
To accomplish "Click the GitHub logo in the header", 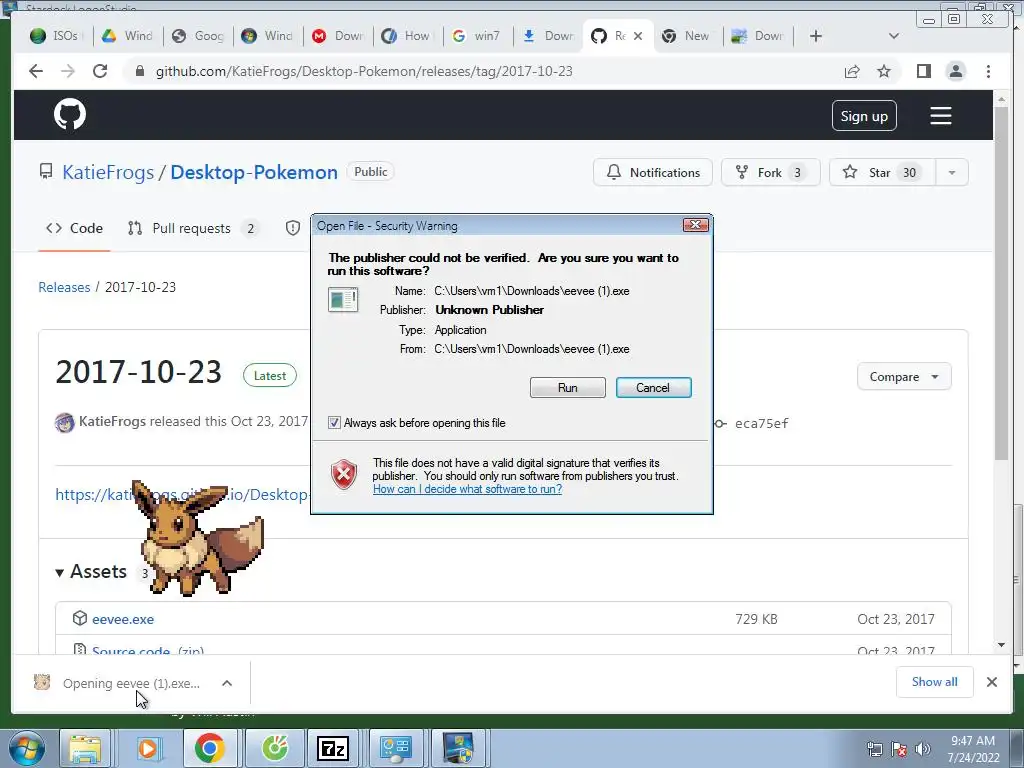I will pos(70,115).
